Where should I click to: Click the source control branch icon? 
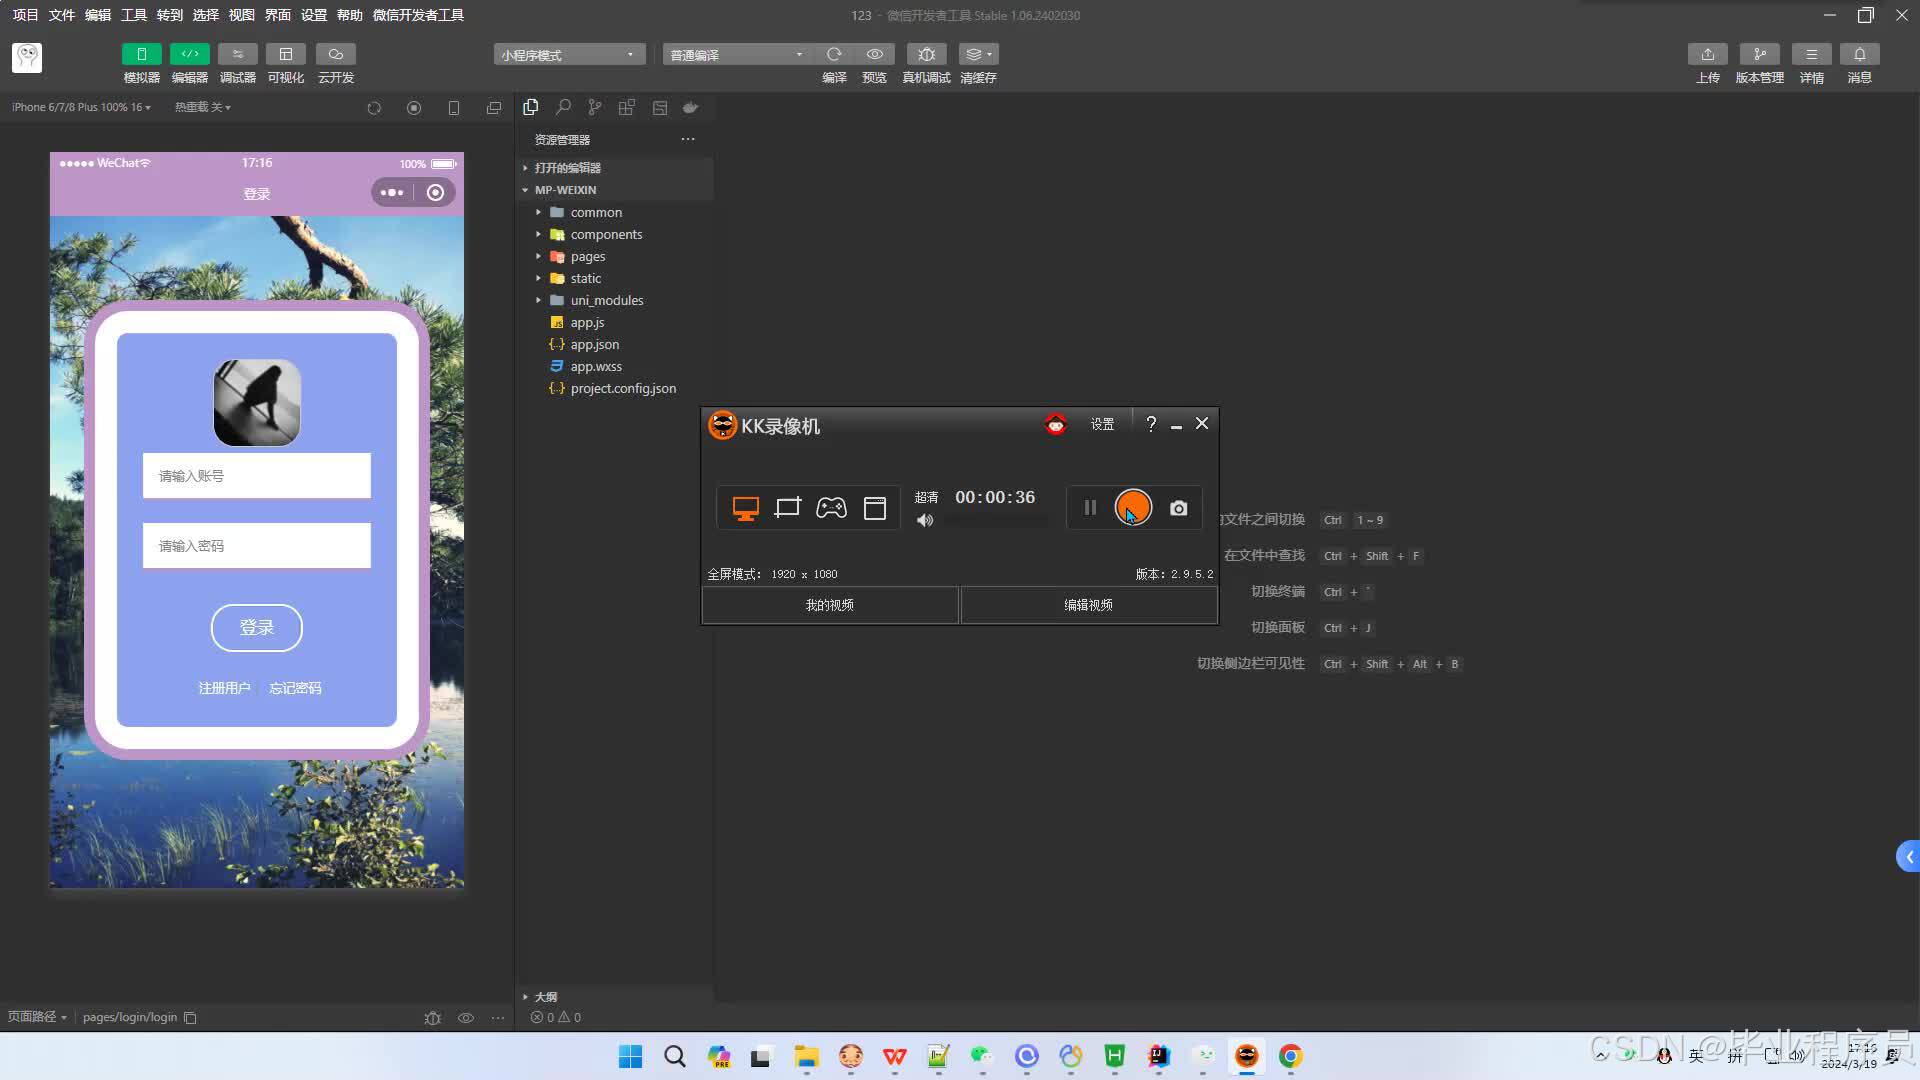coord(595,107)
